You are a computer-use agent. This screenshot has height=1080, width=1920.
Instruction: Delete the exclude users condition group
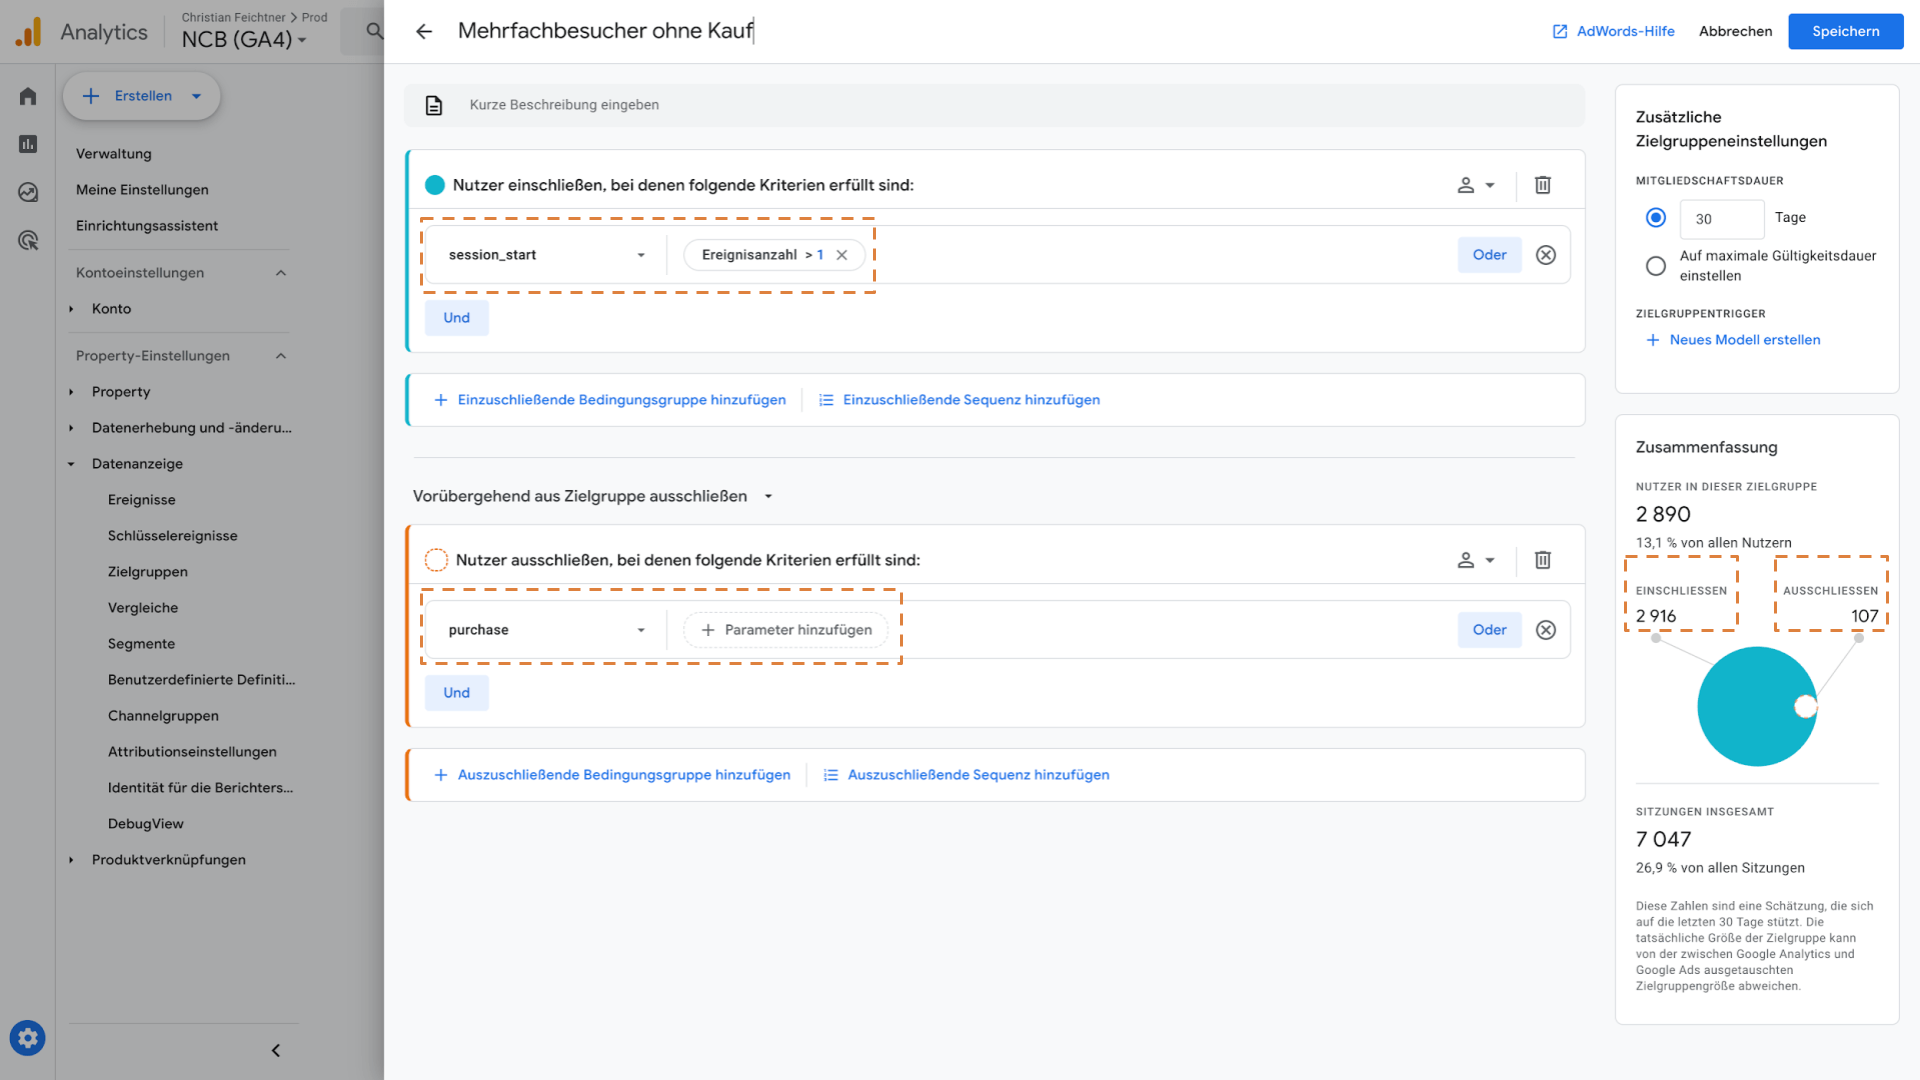(1543, 560)
